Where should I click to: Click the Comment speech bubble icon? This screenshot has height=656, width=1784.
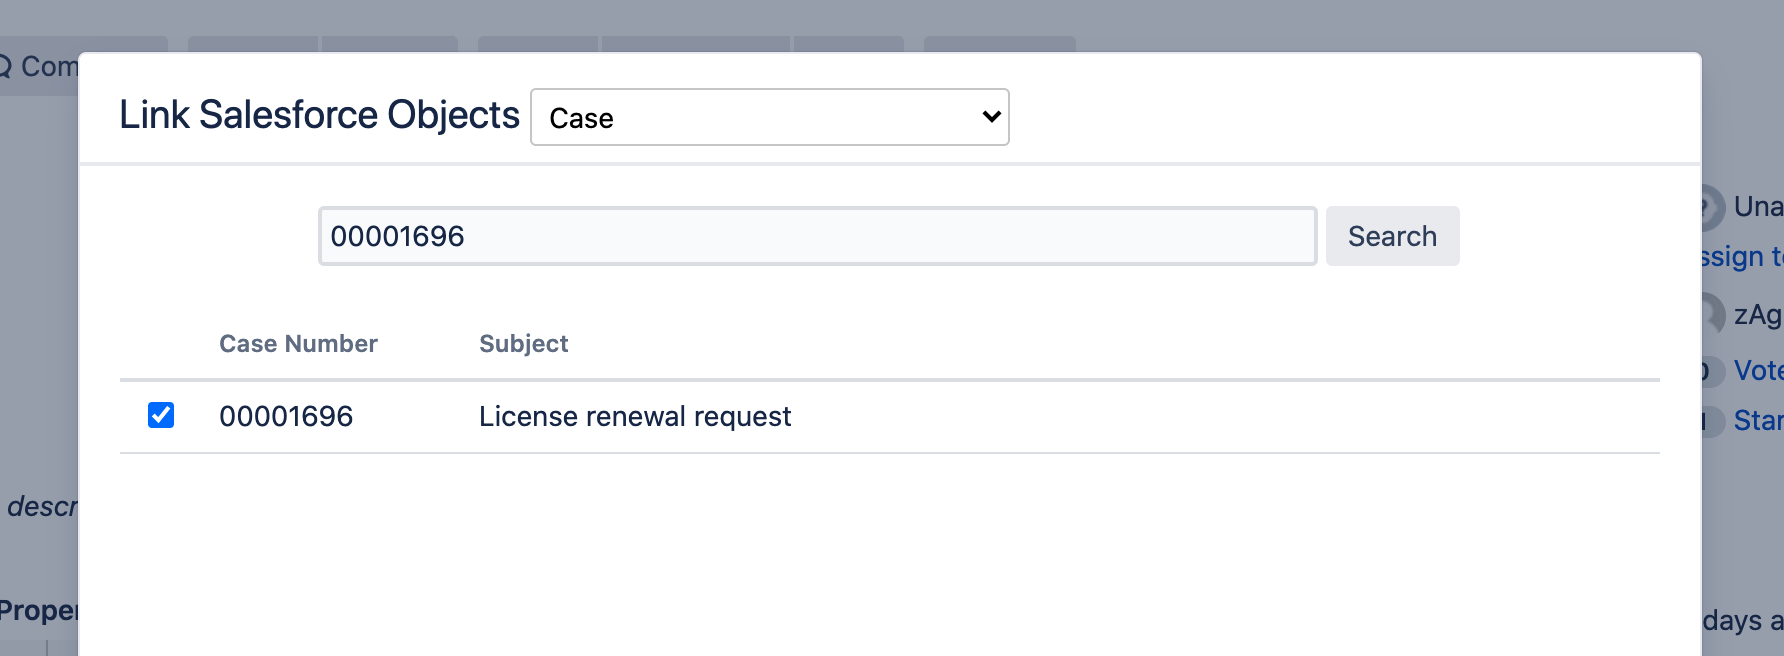click(x=5, y=67)
